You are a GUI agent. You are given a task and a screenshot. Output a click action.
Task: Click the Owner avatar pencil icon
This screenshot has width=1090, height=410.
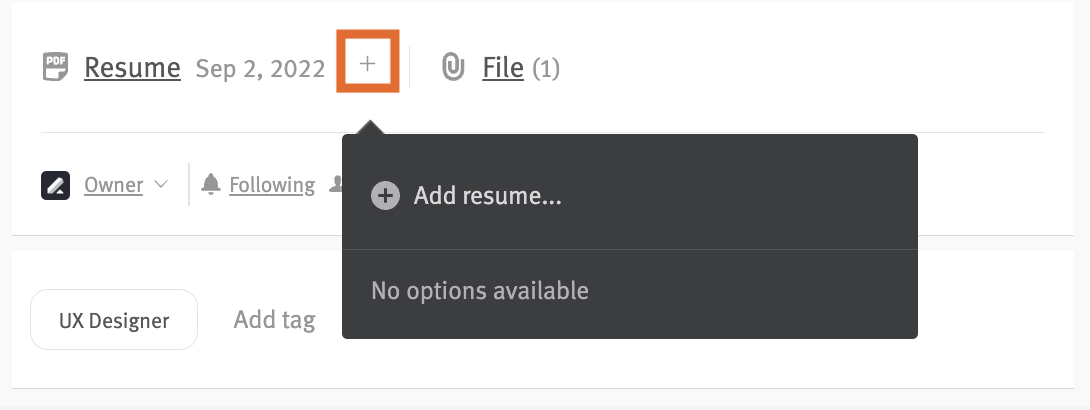click(56, 186)
